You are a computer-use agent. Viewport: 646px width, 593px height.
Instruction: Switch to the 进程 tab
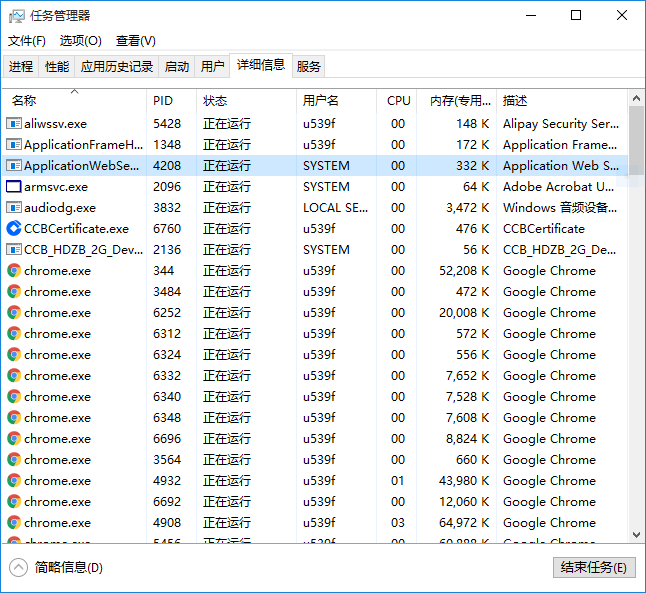pyautogui.click(x=21, y=66)
